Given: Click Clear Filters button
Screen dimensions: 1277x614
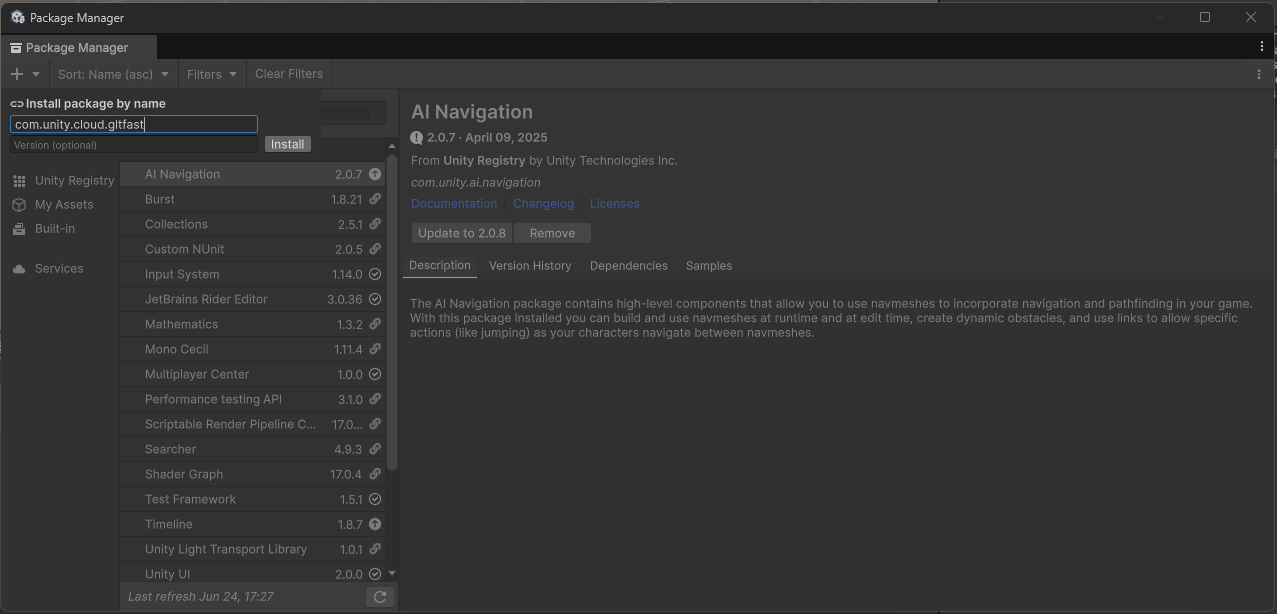Looking at the screenshot, I should tap(289, 74).
